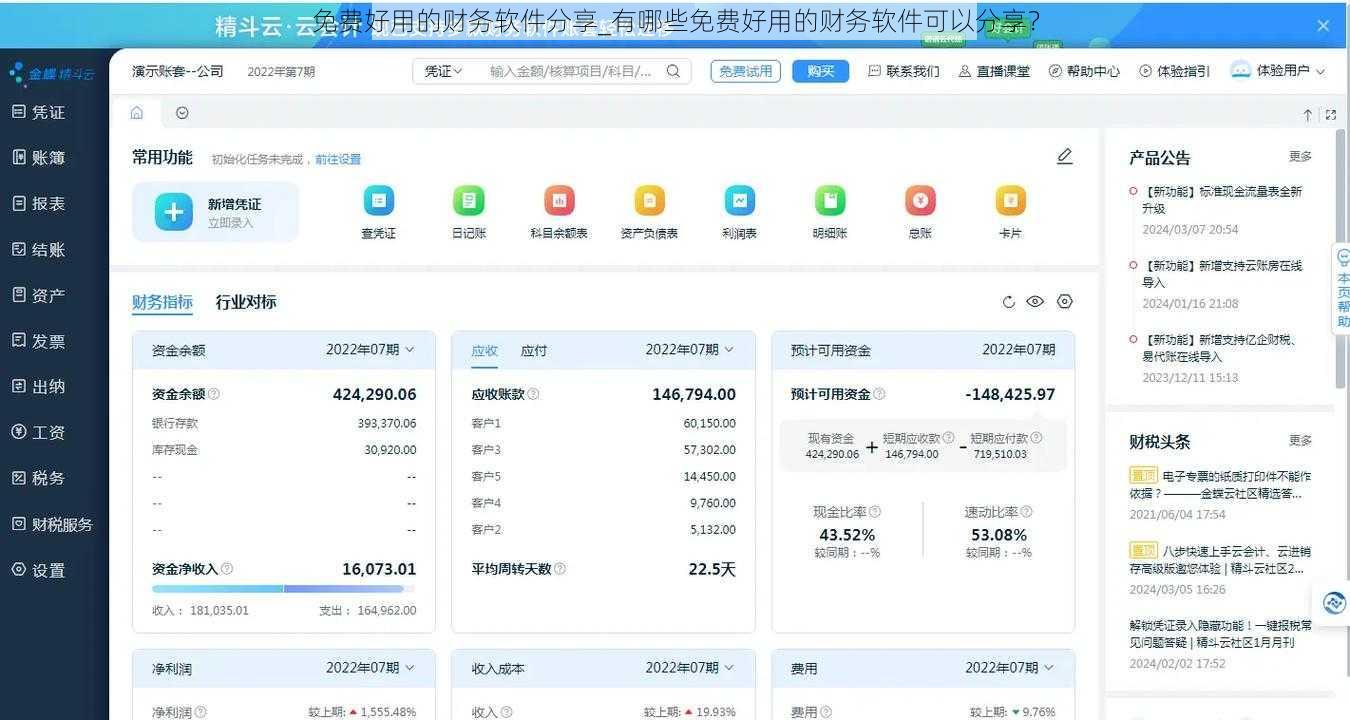Open the 报表 sidebar module
Image resolution: width=1350 pixels, height=720 pixels.
click(x=38, y=203)
